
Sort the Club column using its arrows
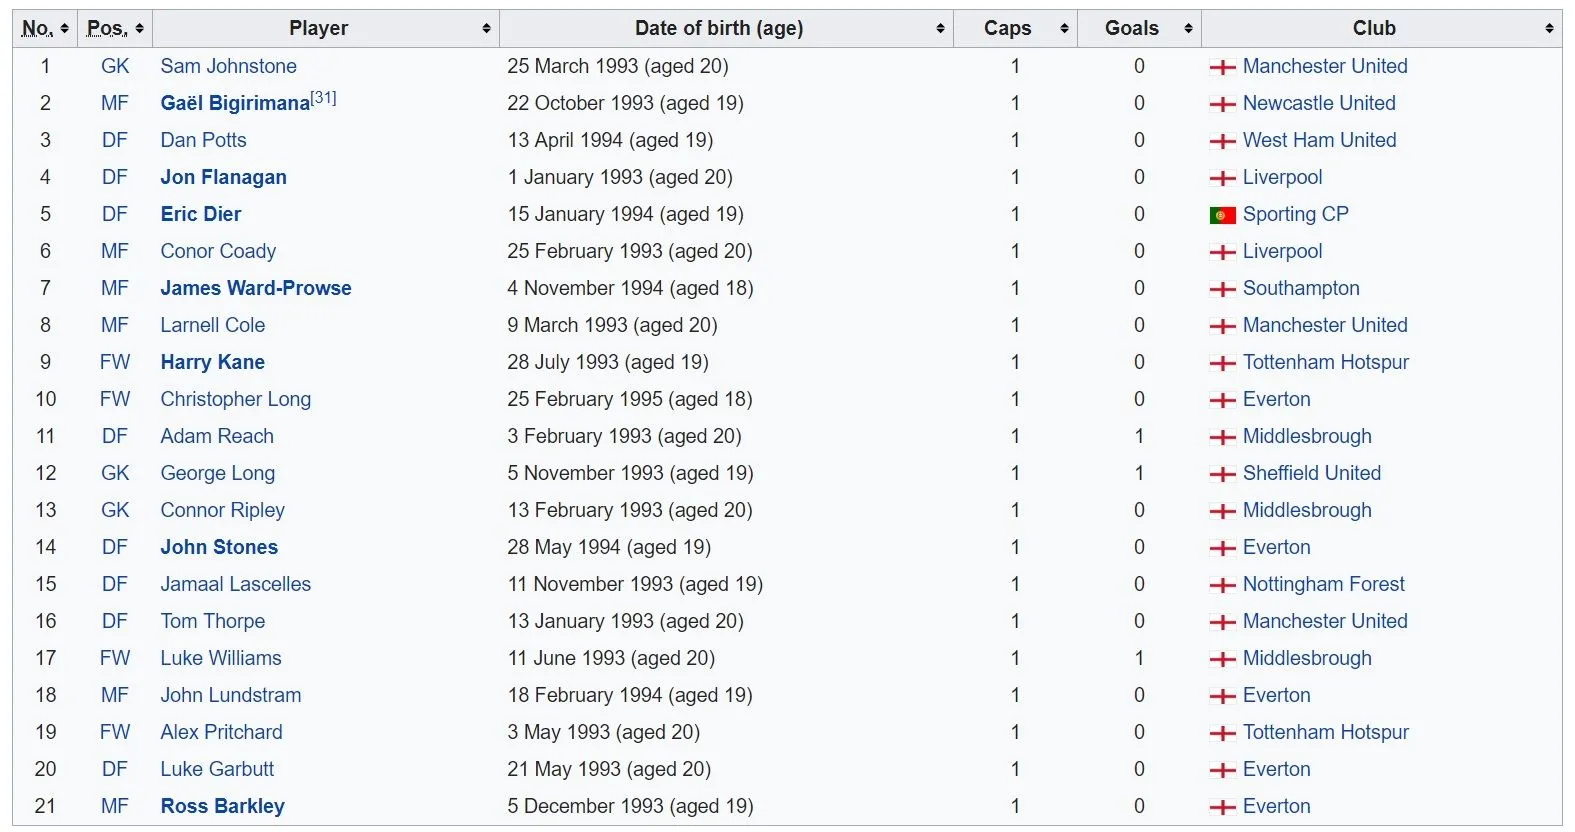click(x=1549, y=29)
